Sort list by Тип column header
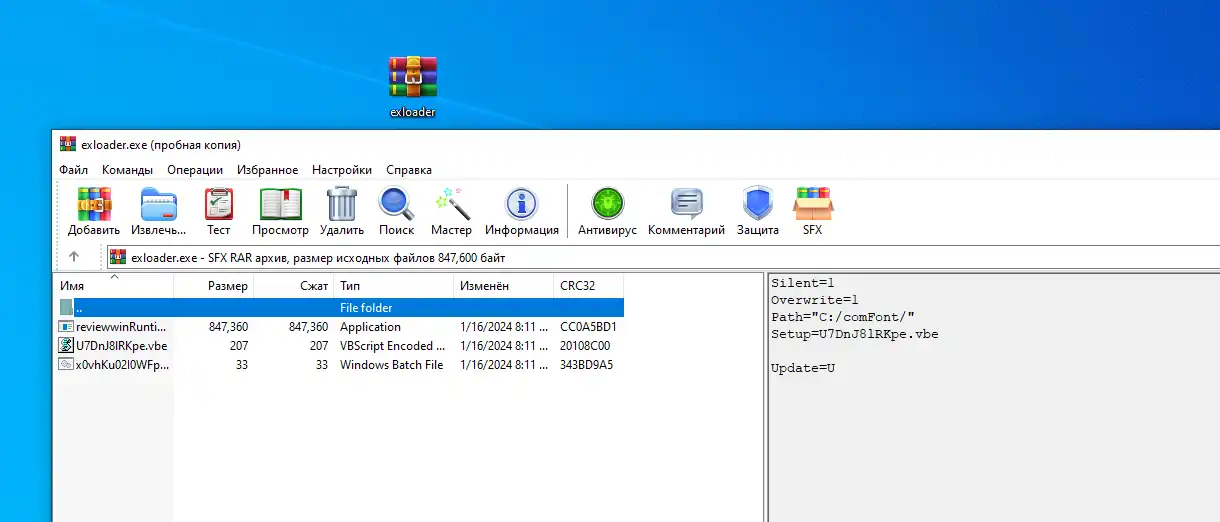This screenshot has width=1220, height=522. pyautogui.click(x=394, y=286)
